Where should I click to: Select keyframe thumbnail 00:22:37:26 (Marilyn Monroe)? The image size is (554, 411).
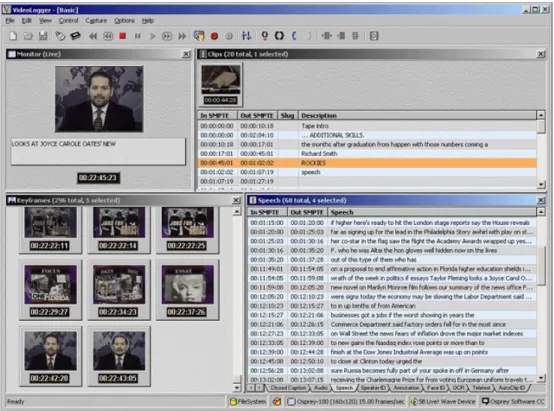coord(188,290)
